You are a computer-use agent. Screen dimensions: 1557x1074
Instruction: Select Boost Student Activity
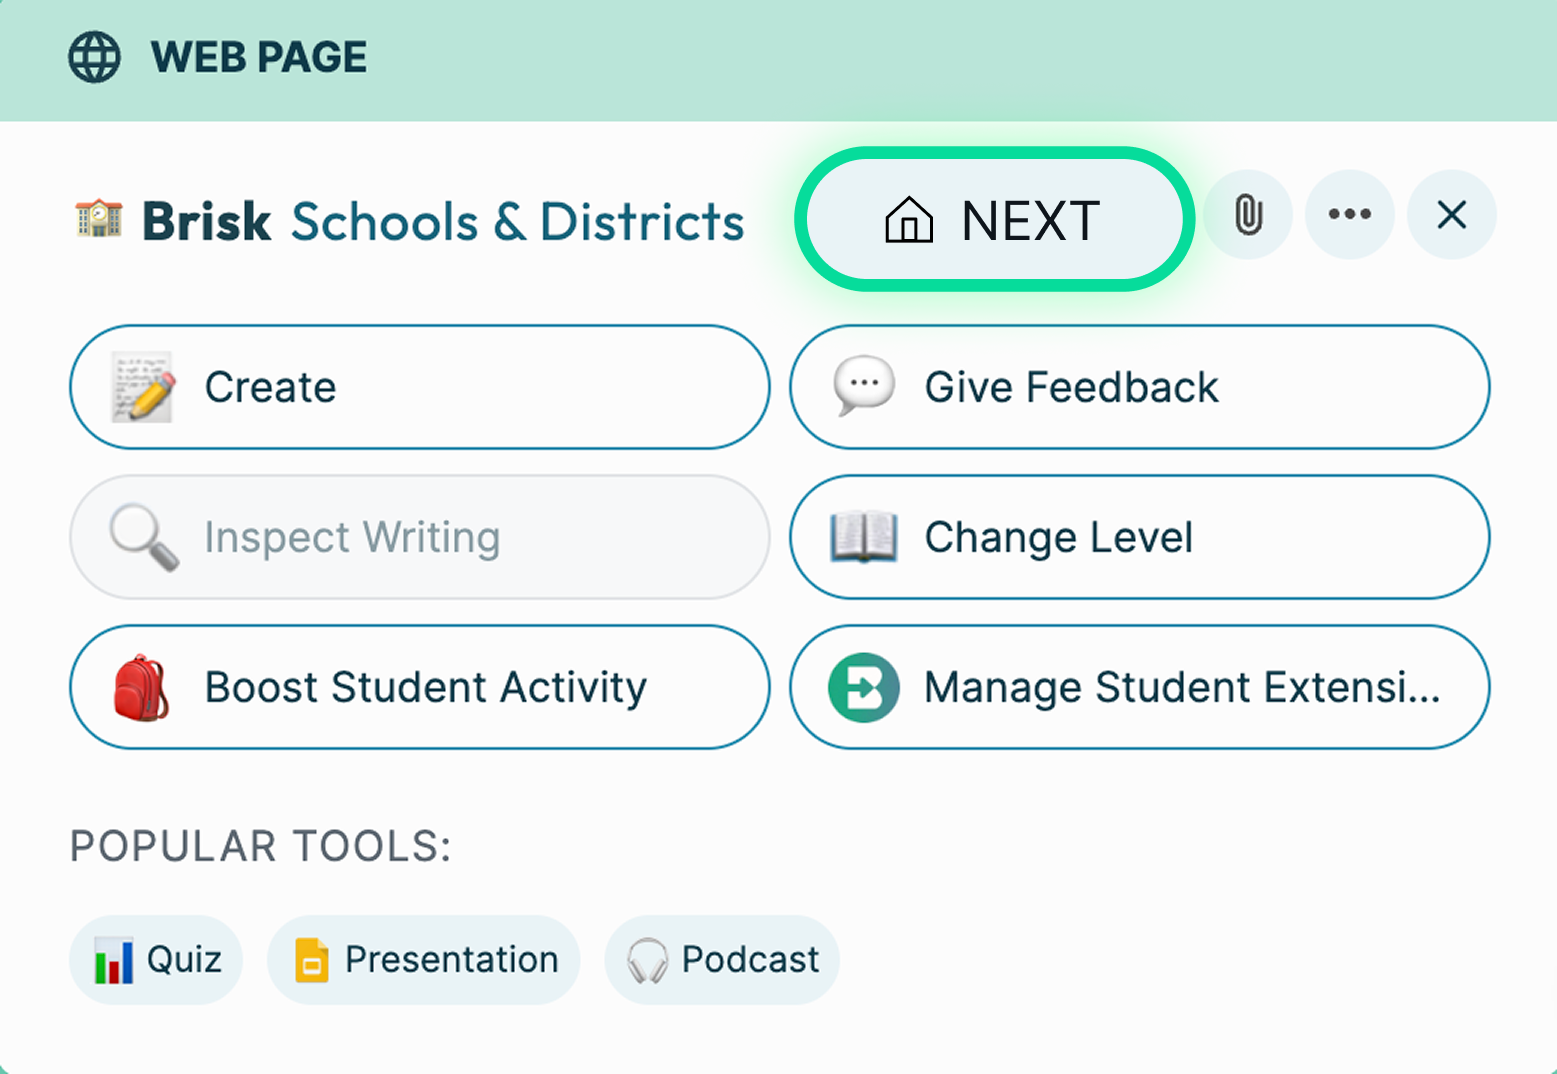click(x=420, y=687)
